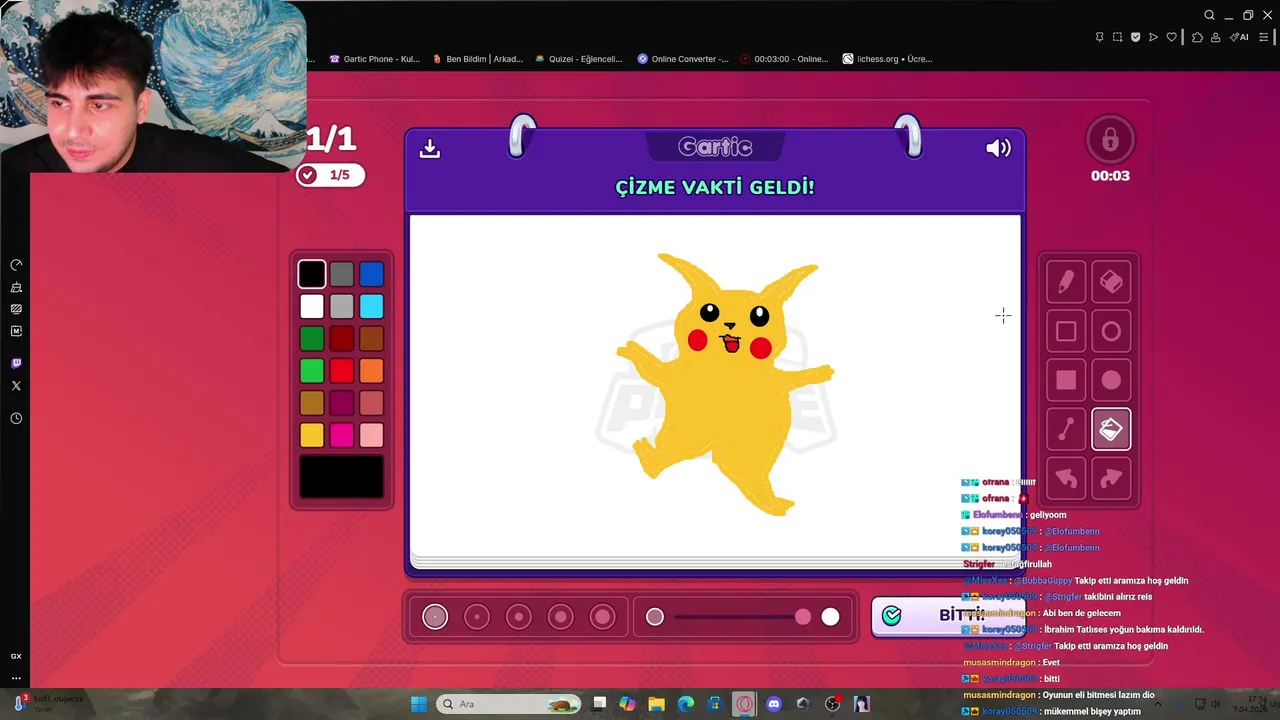1280x720 pixels.
Task: Pick the cyan color swatch
Action: coord(372,306)
